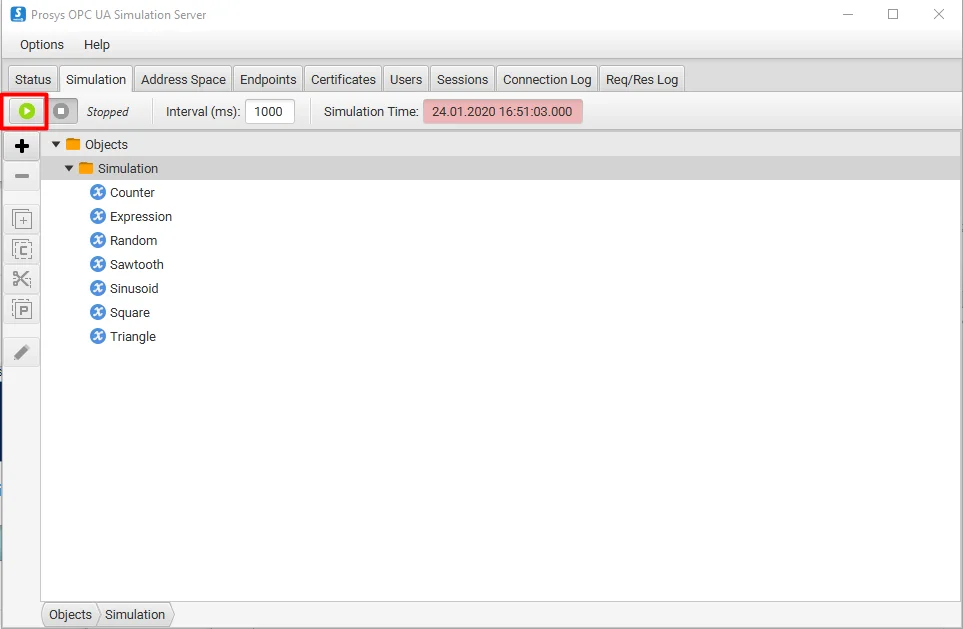Click the Simulation Time value field
The width and height of the screenshot is (963, 629).
point(502,111)
